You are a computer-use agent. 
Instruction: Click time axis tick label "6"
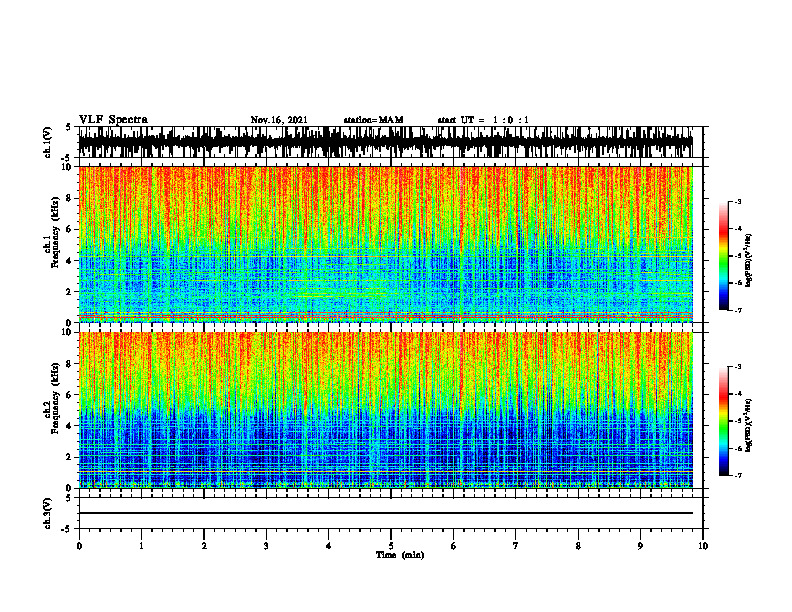454,546
